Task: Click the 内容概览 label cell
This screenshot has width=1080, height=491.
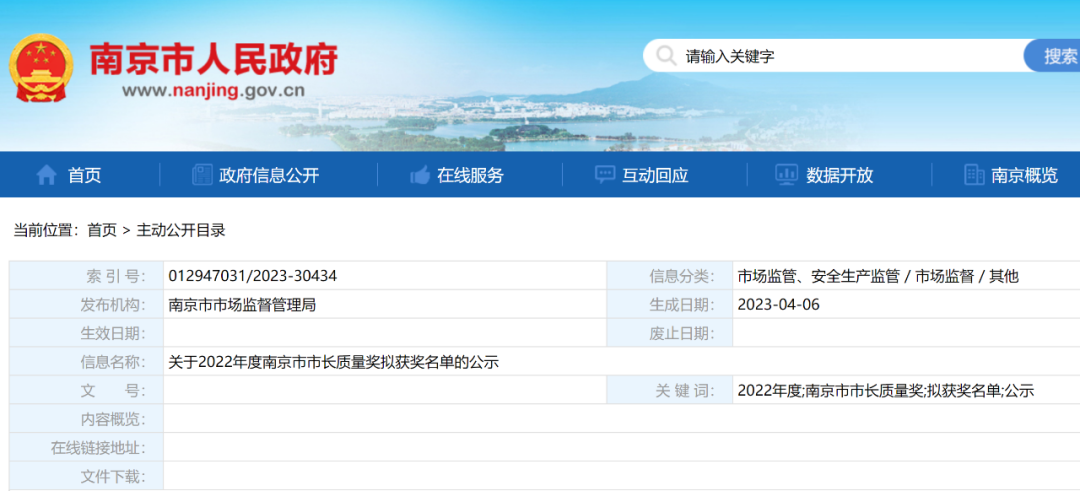Action: [x=87, y=419]
